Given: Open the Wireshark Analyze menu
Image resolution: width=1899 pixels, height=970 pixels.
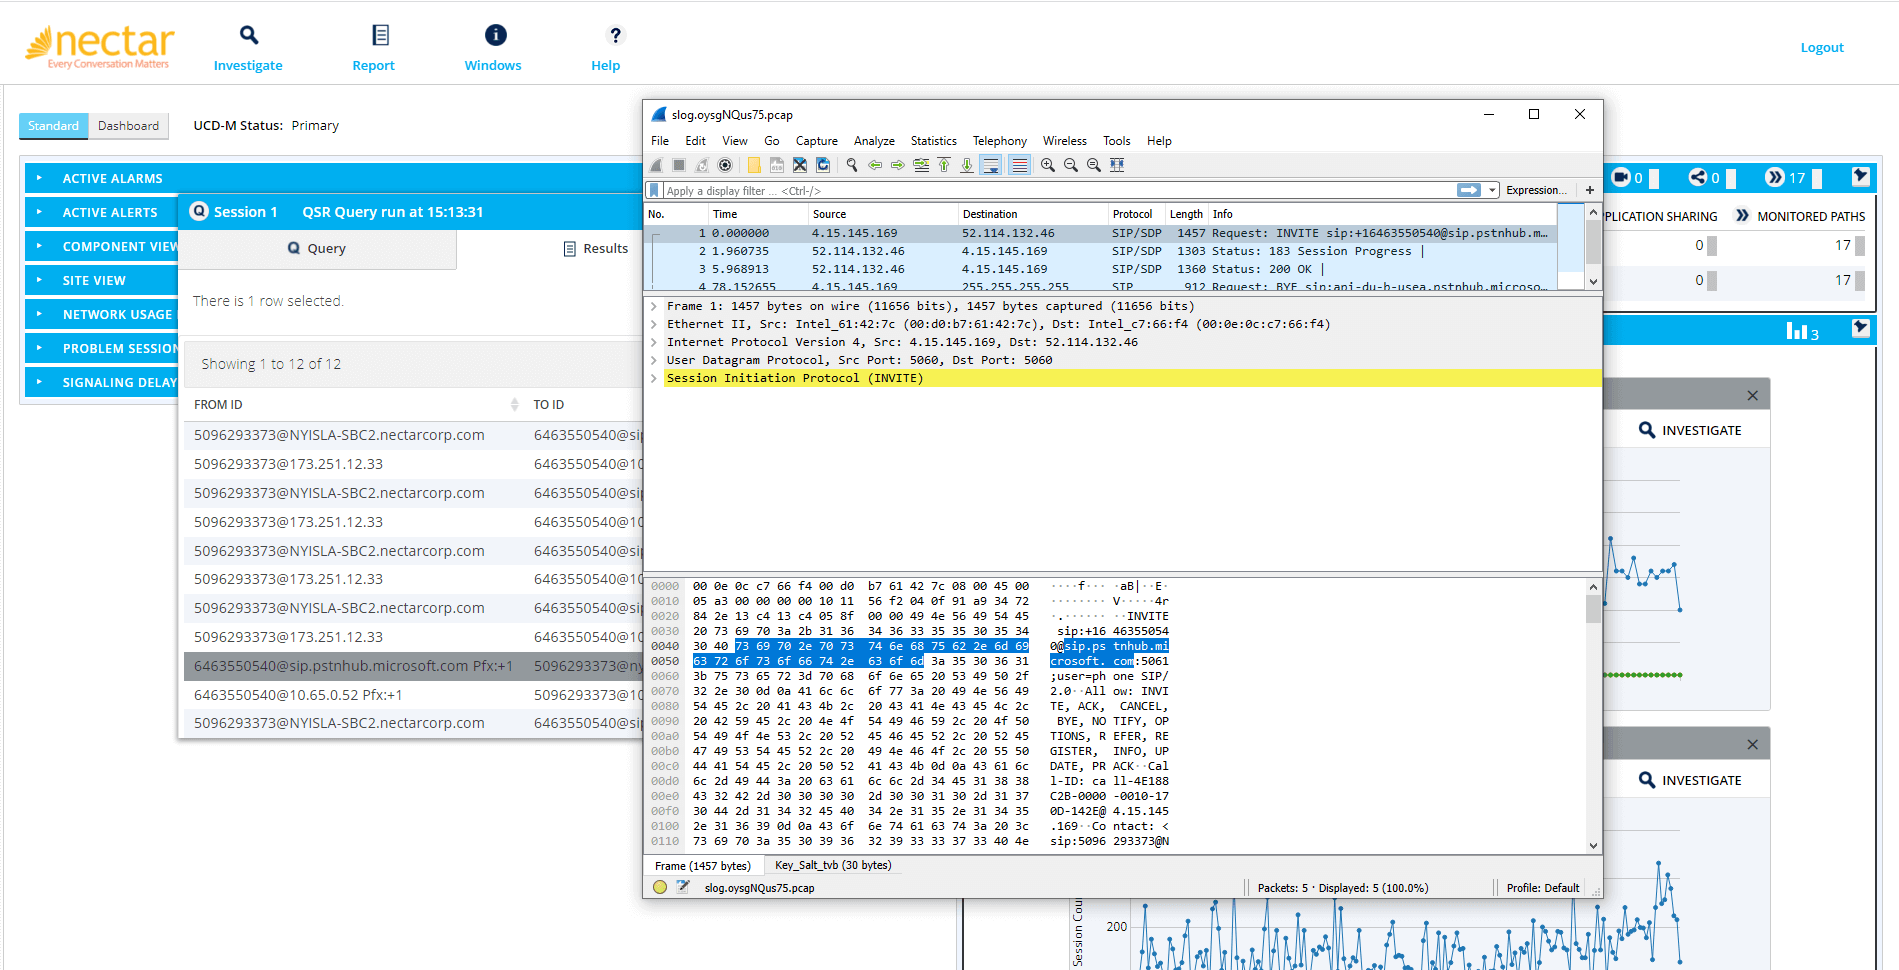Looking at the screenshot, I should point(874,141).
